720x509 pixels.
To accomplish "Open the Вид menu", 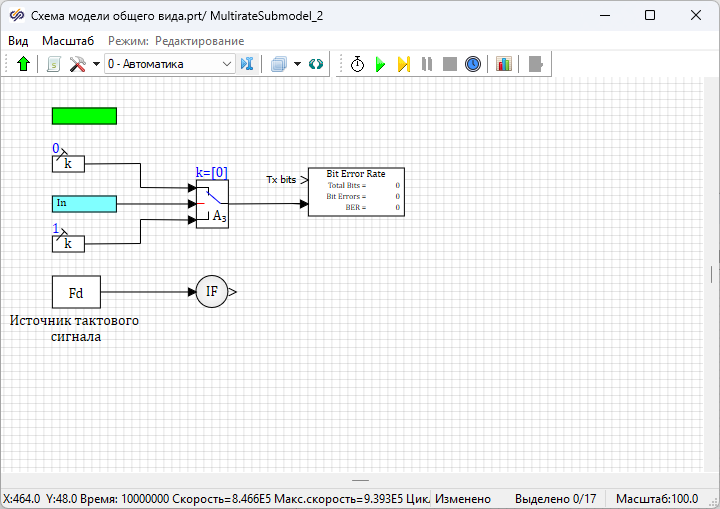I will pyautogui.click(x=18, y=41).
